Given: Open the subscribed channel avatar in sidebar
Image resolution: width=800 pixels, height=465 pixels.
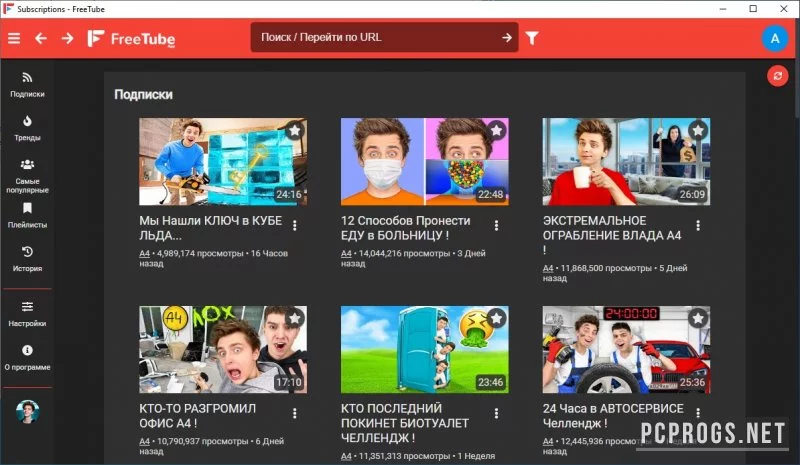Looking at the screenshot, I should [28, 412].
